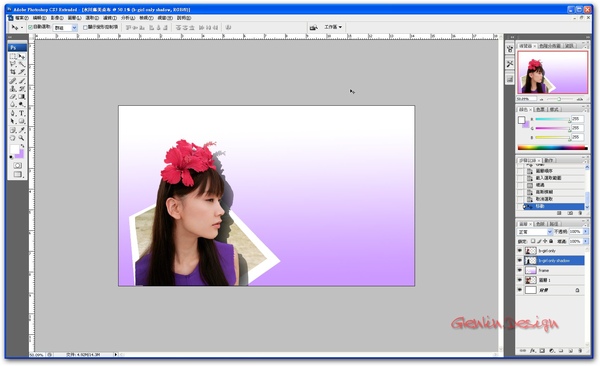
Task: Select the Move tool in toolbox
Action: click(22, 57)
